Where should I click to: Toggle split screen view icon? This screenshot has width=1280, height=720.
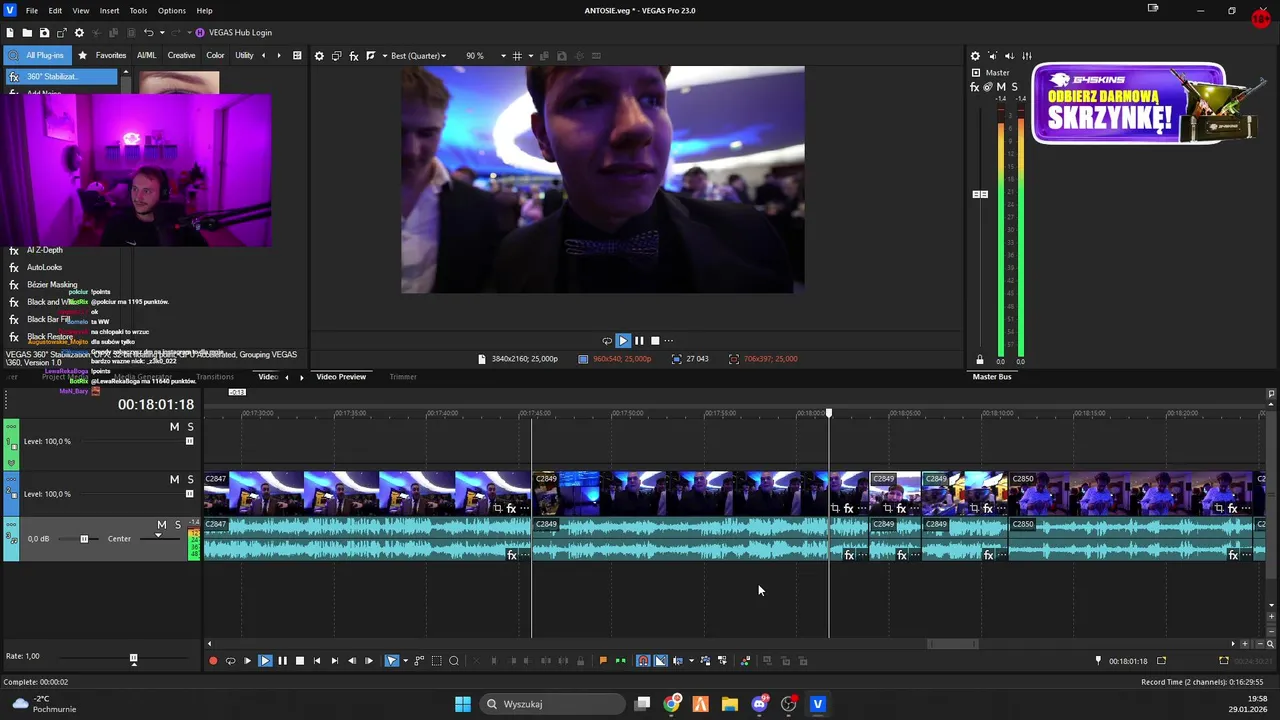[x=371, y=56]
